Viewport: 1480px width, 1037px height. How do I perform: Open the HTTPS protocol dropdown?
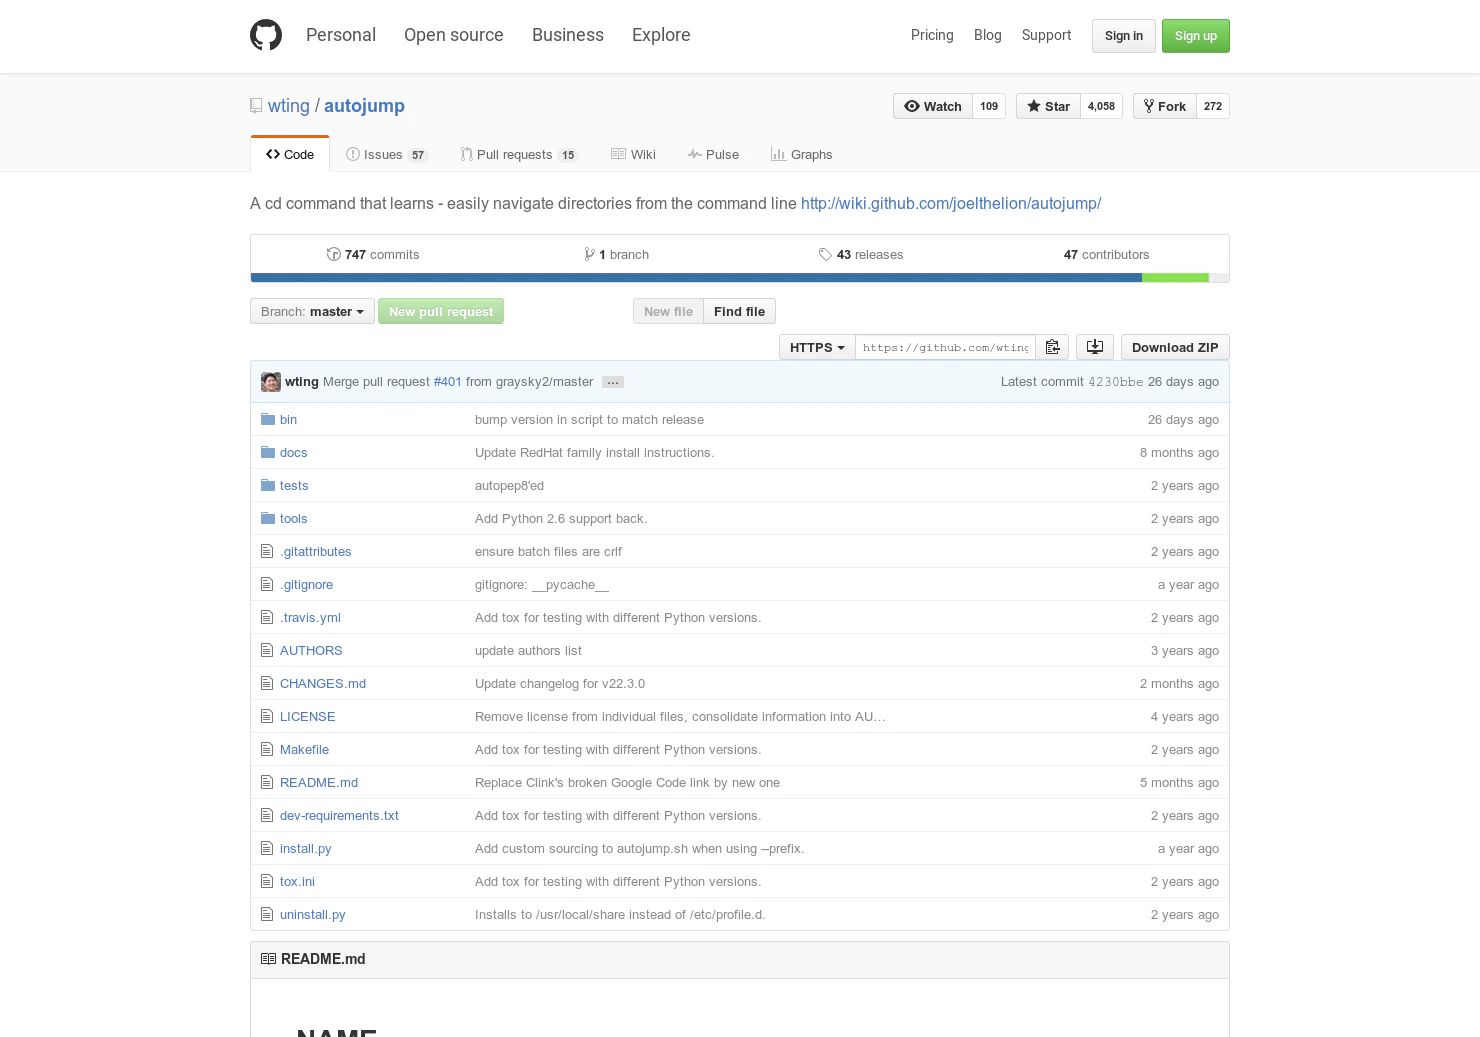point(817,347)
